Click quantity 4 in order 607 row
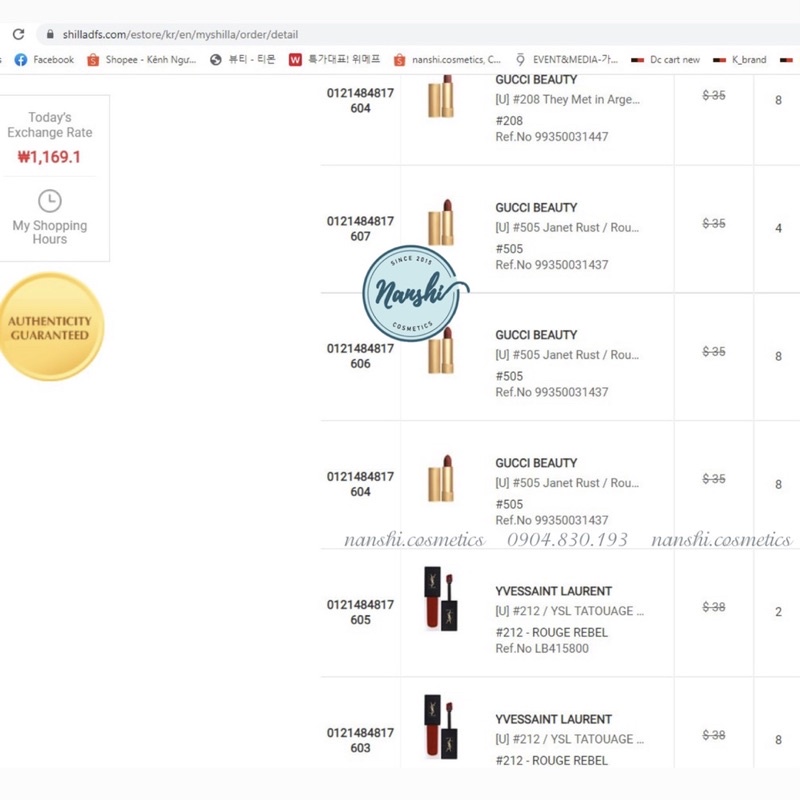The image size is (800, 800). tap(779, 228)
